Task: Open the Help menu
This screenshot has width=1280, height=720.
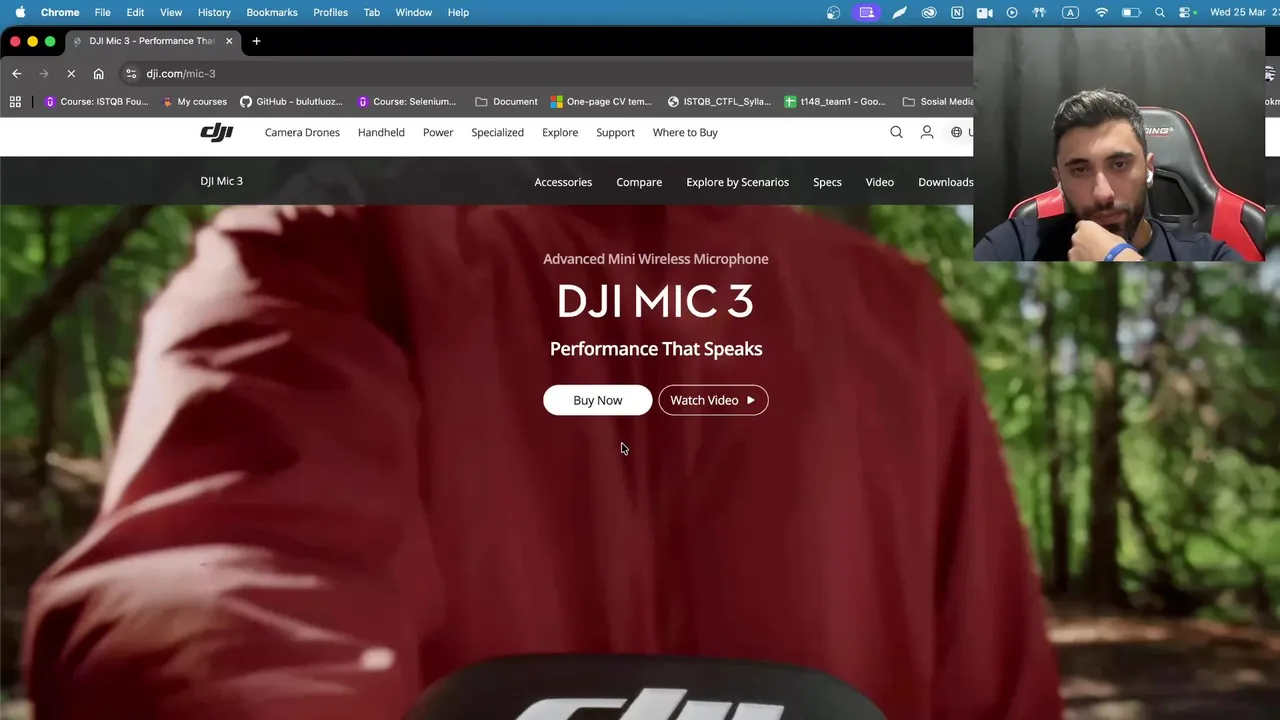Action: [458, 12]
